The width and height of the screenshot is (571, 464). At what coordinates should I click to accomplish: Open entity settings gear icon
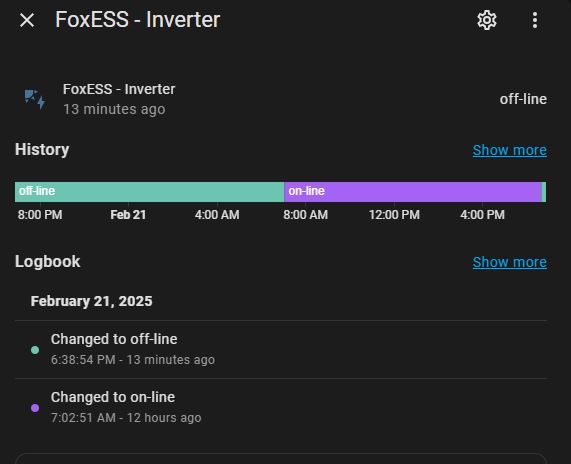click(487, 20)
